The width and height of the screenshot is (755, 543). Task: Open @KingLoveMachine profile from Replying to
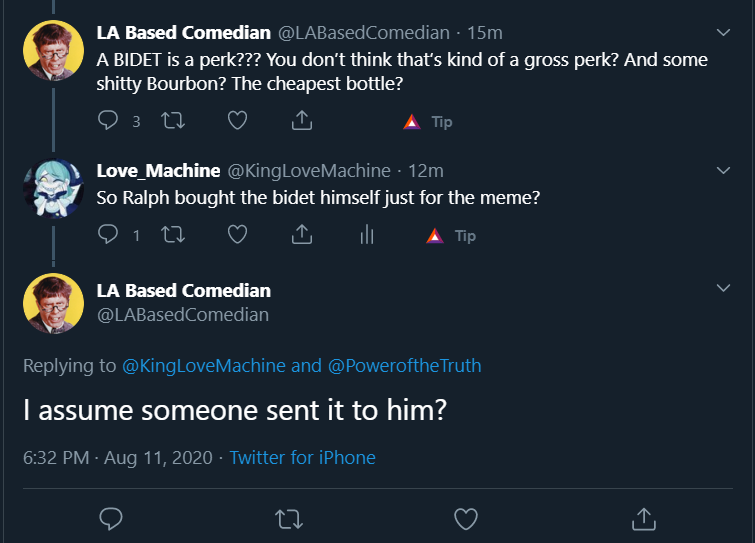pyautogui.click(x=204, y=366)
